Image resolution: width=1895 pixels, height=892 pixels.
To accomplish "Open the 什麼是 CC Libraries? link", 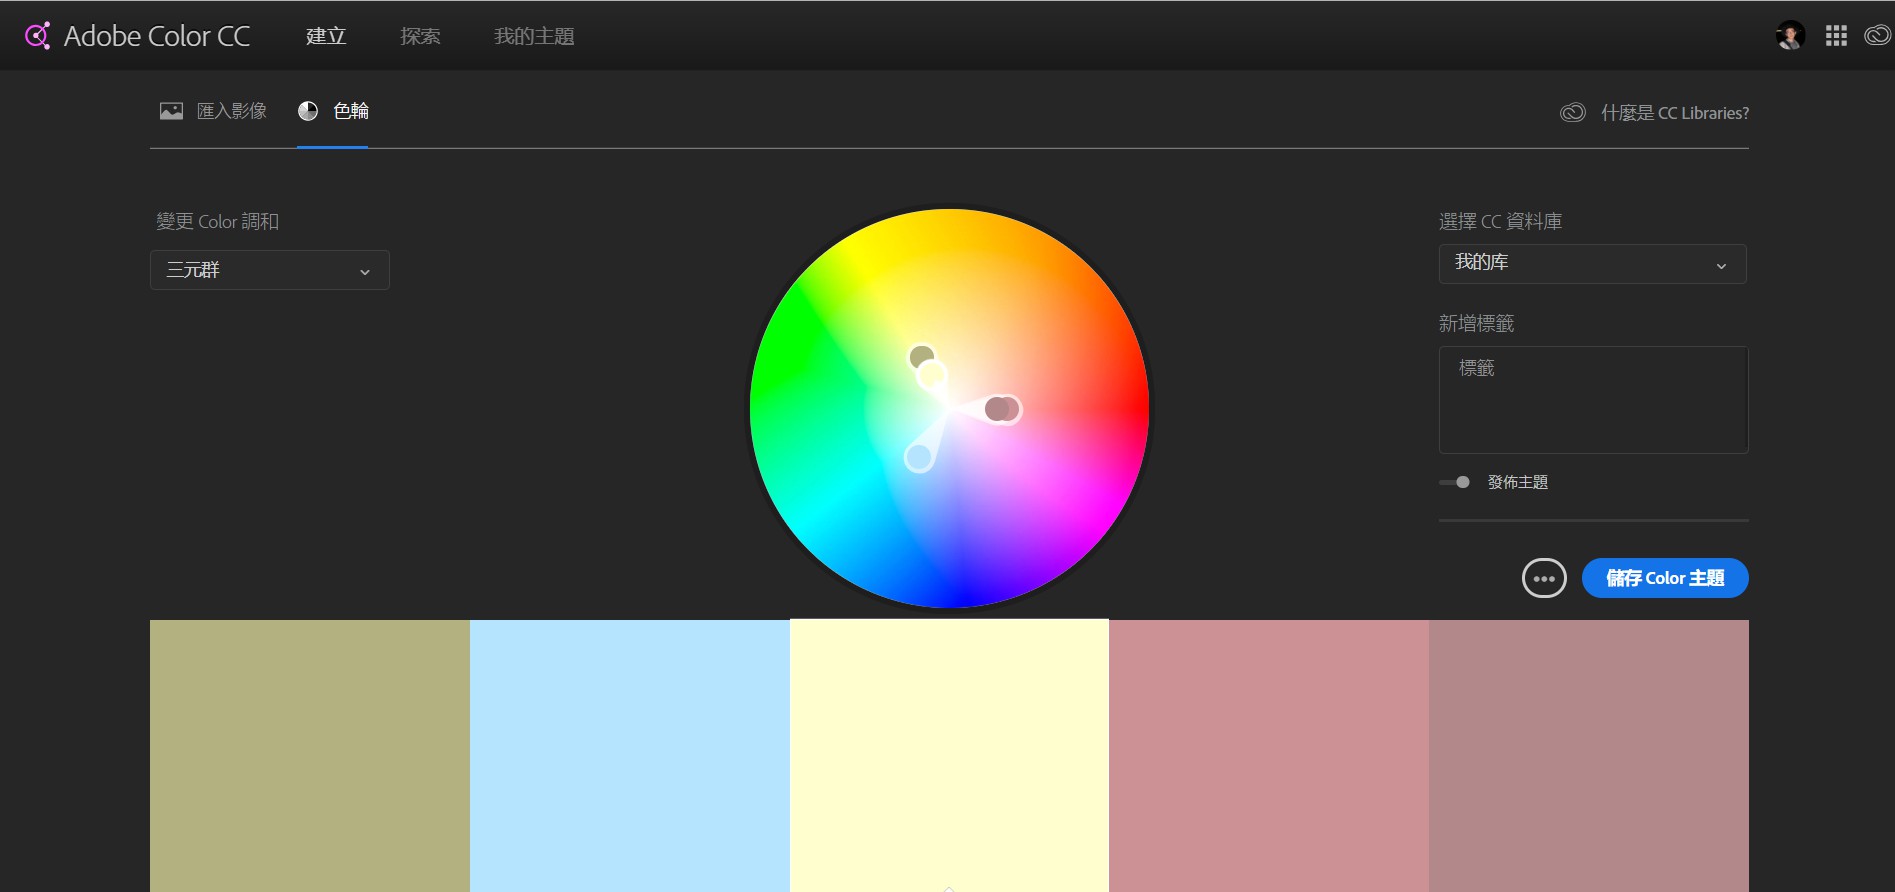I will [x=1675, y=113].
